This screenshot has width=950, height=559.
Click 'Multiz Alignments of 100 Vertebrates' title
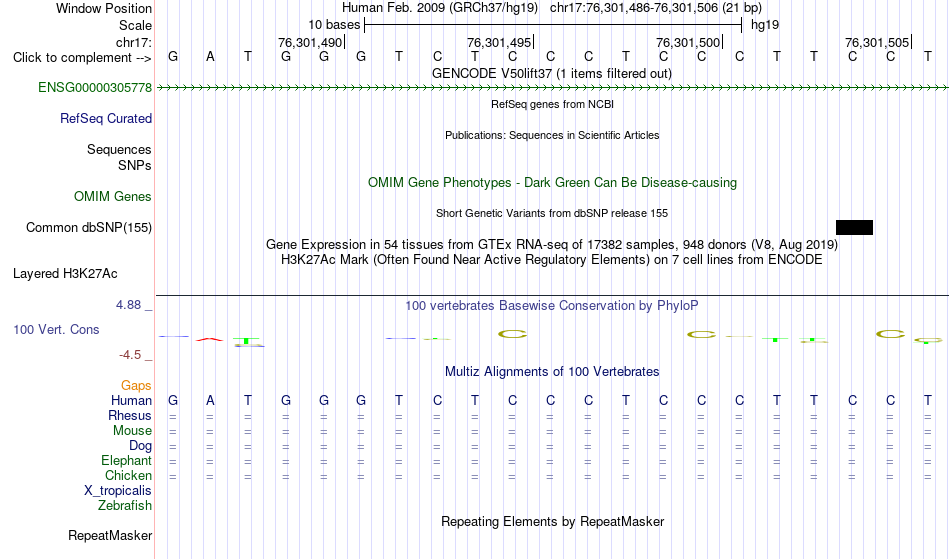552,372
